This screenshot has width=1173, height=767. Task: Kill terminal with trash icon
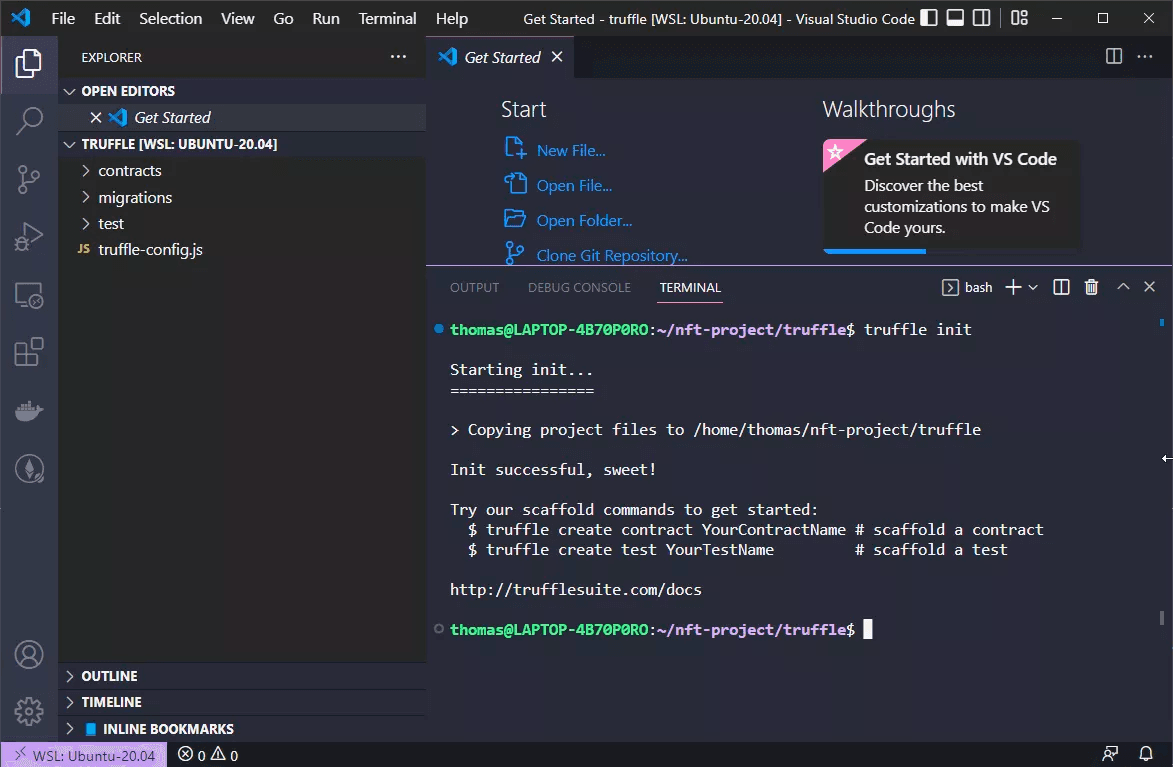pos(1091,287)
